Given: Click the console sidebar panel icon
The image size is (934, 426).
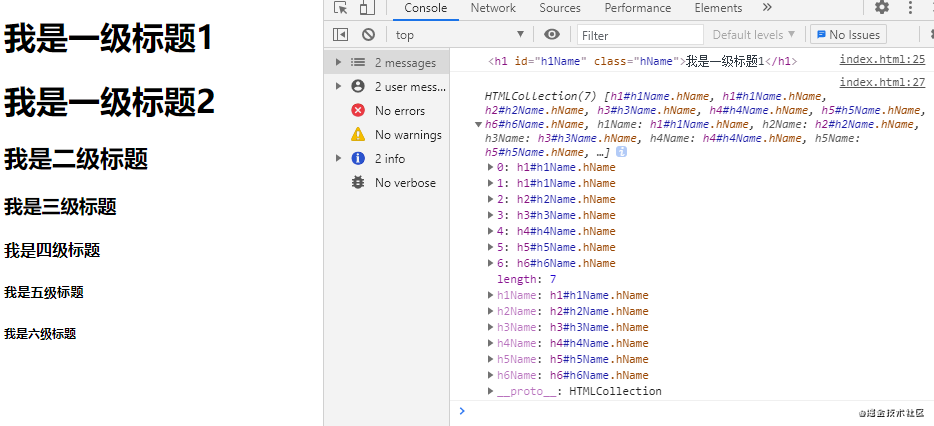Looking at the screenshot, I should pos(340,35).
